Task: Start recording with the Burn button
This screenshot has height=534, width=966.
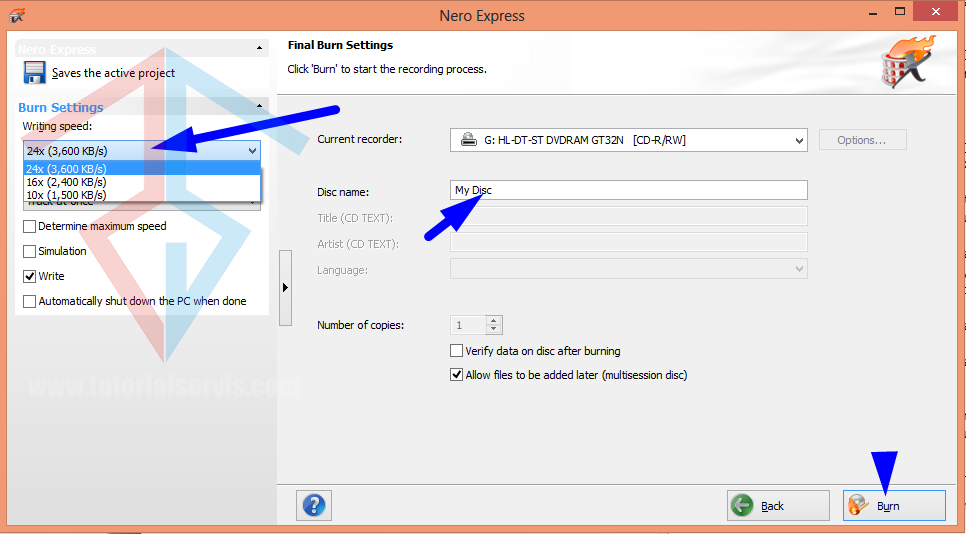Action: tap(894, 506)
